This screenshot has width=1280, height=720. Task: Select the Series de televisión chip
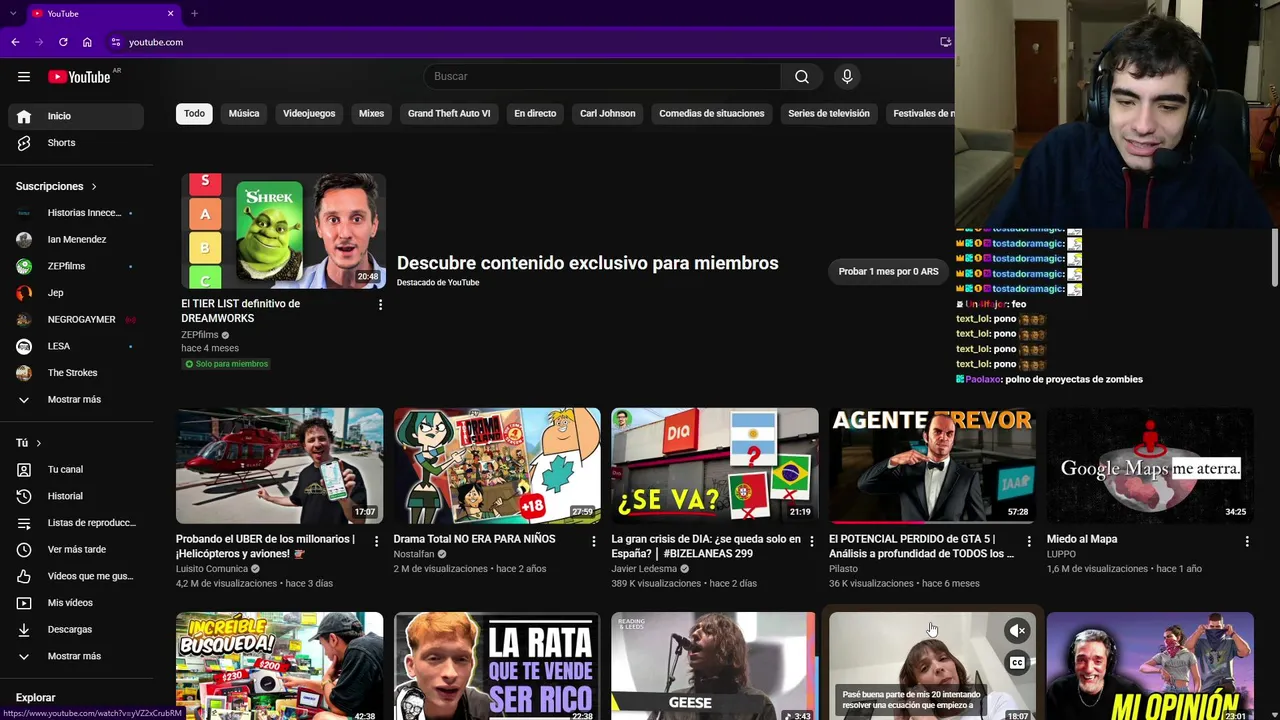pyautogui.click(x=829, y=113)
